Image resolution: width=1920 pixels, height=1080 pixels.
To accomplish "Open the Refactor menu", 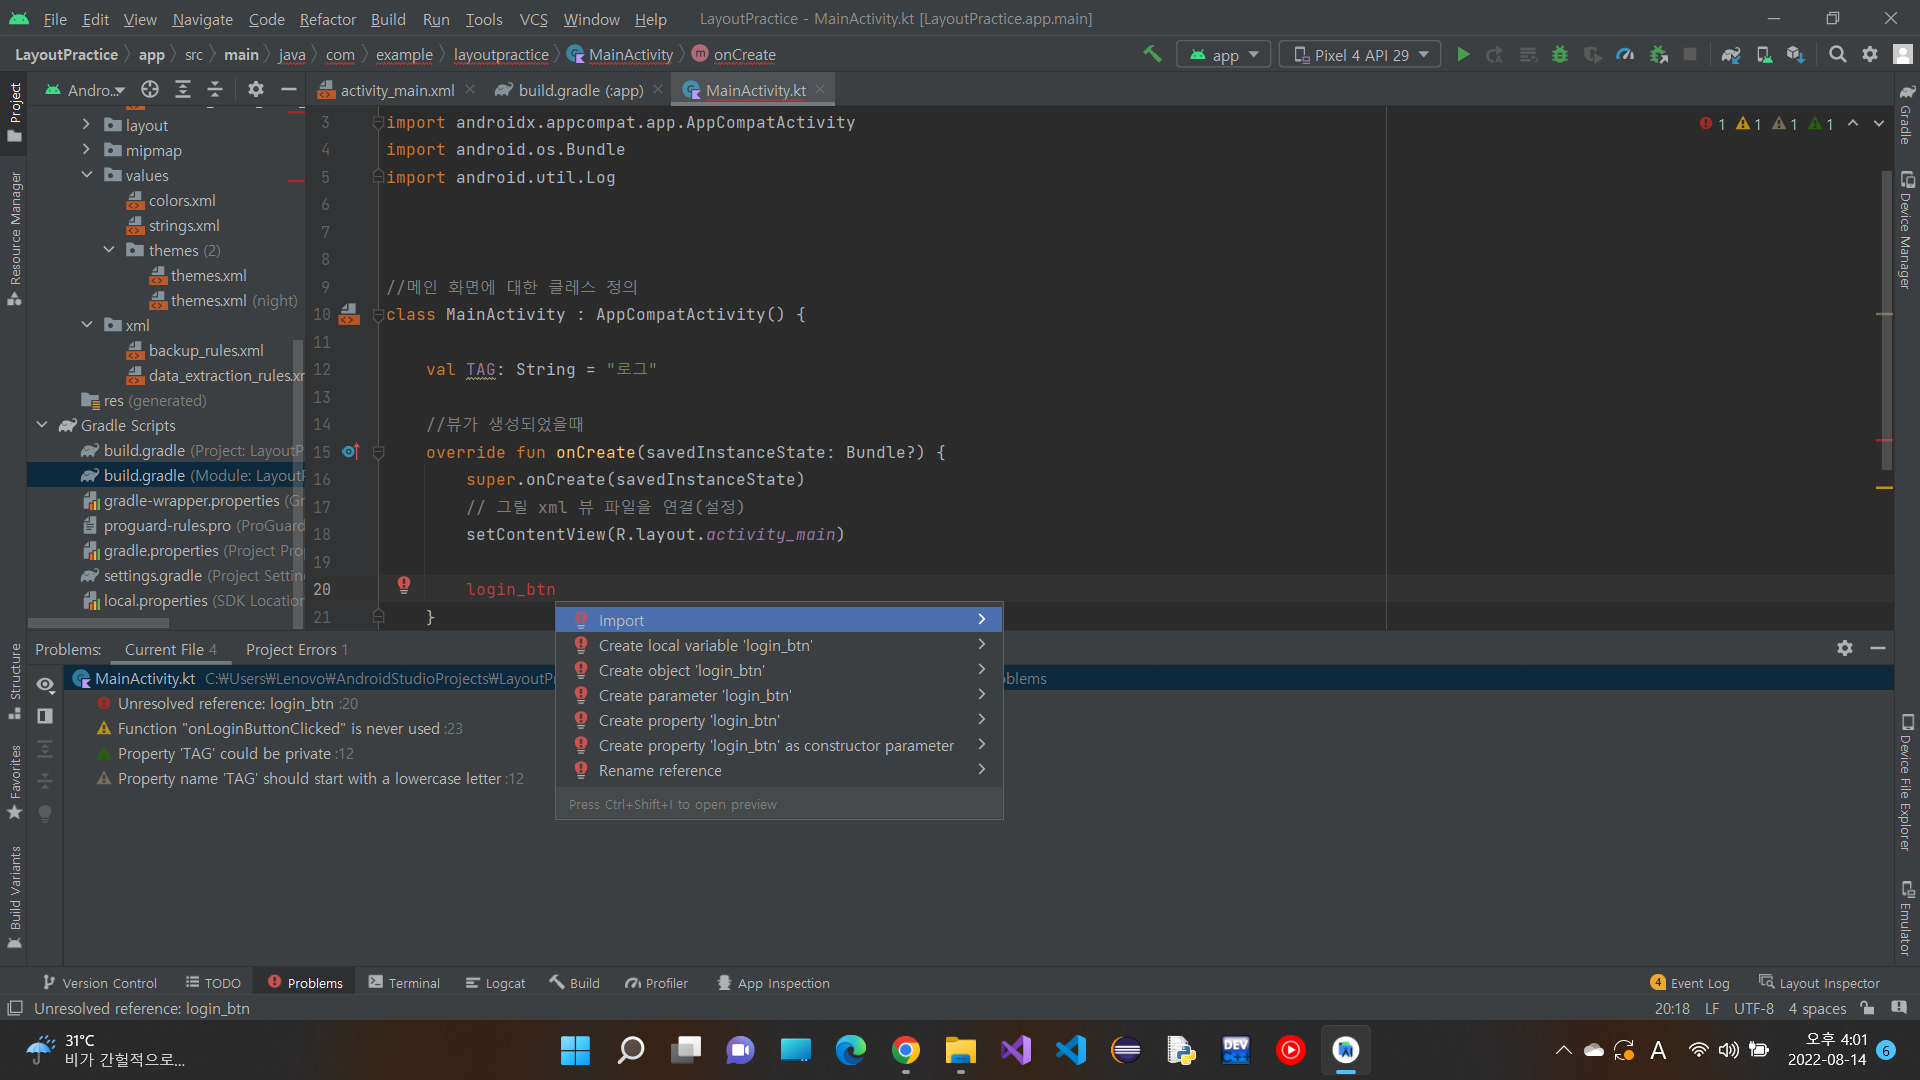I will click(x=327, y=19).
